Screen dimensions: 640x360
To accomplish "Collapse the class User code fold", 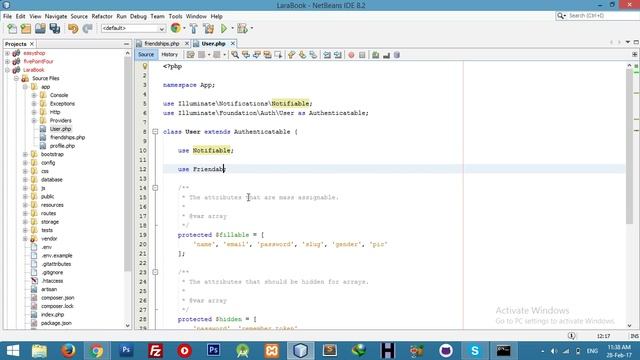I will (155, 131).
